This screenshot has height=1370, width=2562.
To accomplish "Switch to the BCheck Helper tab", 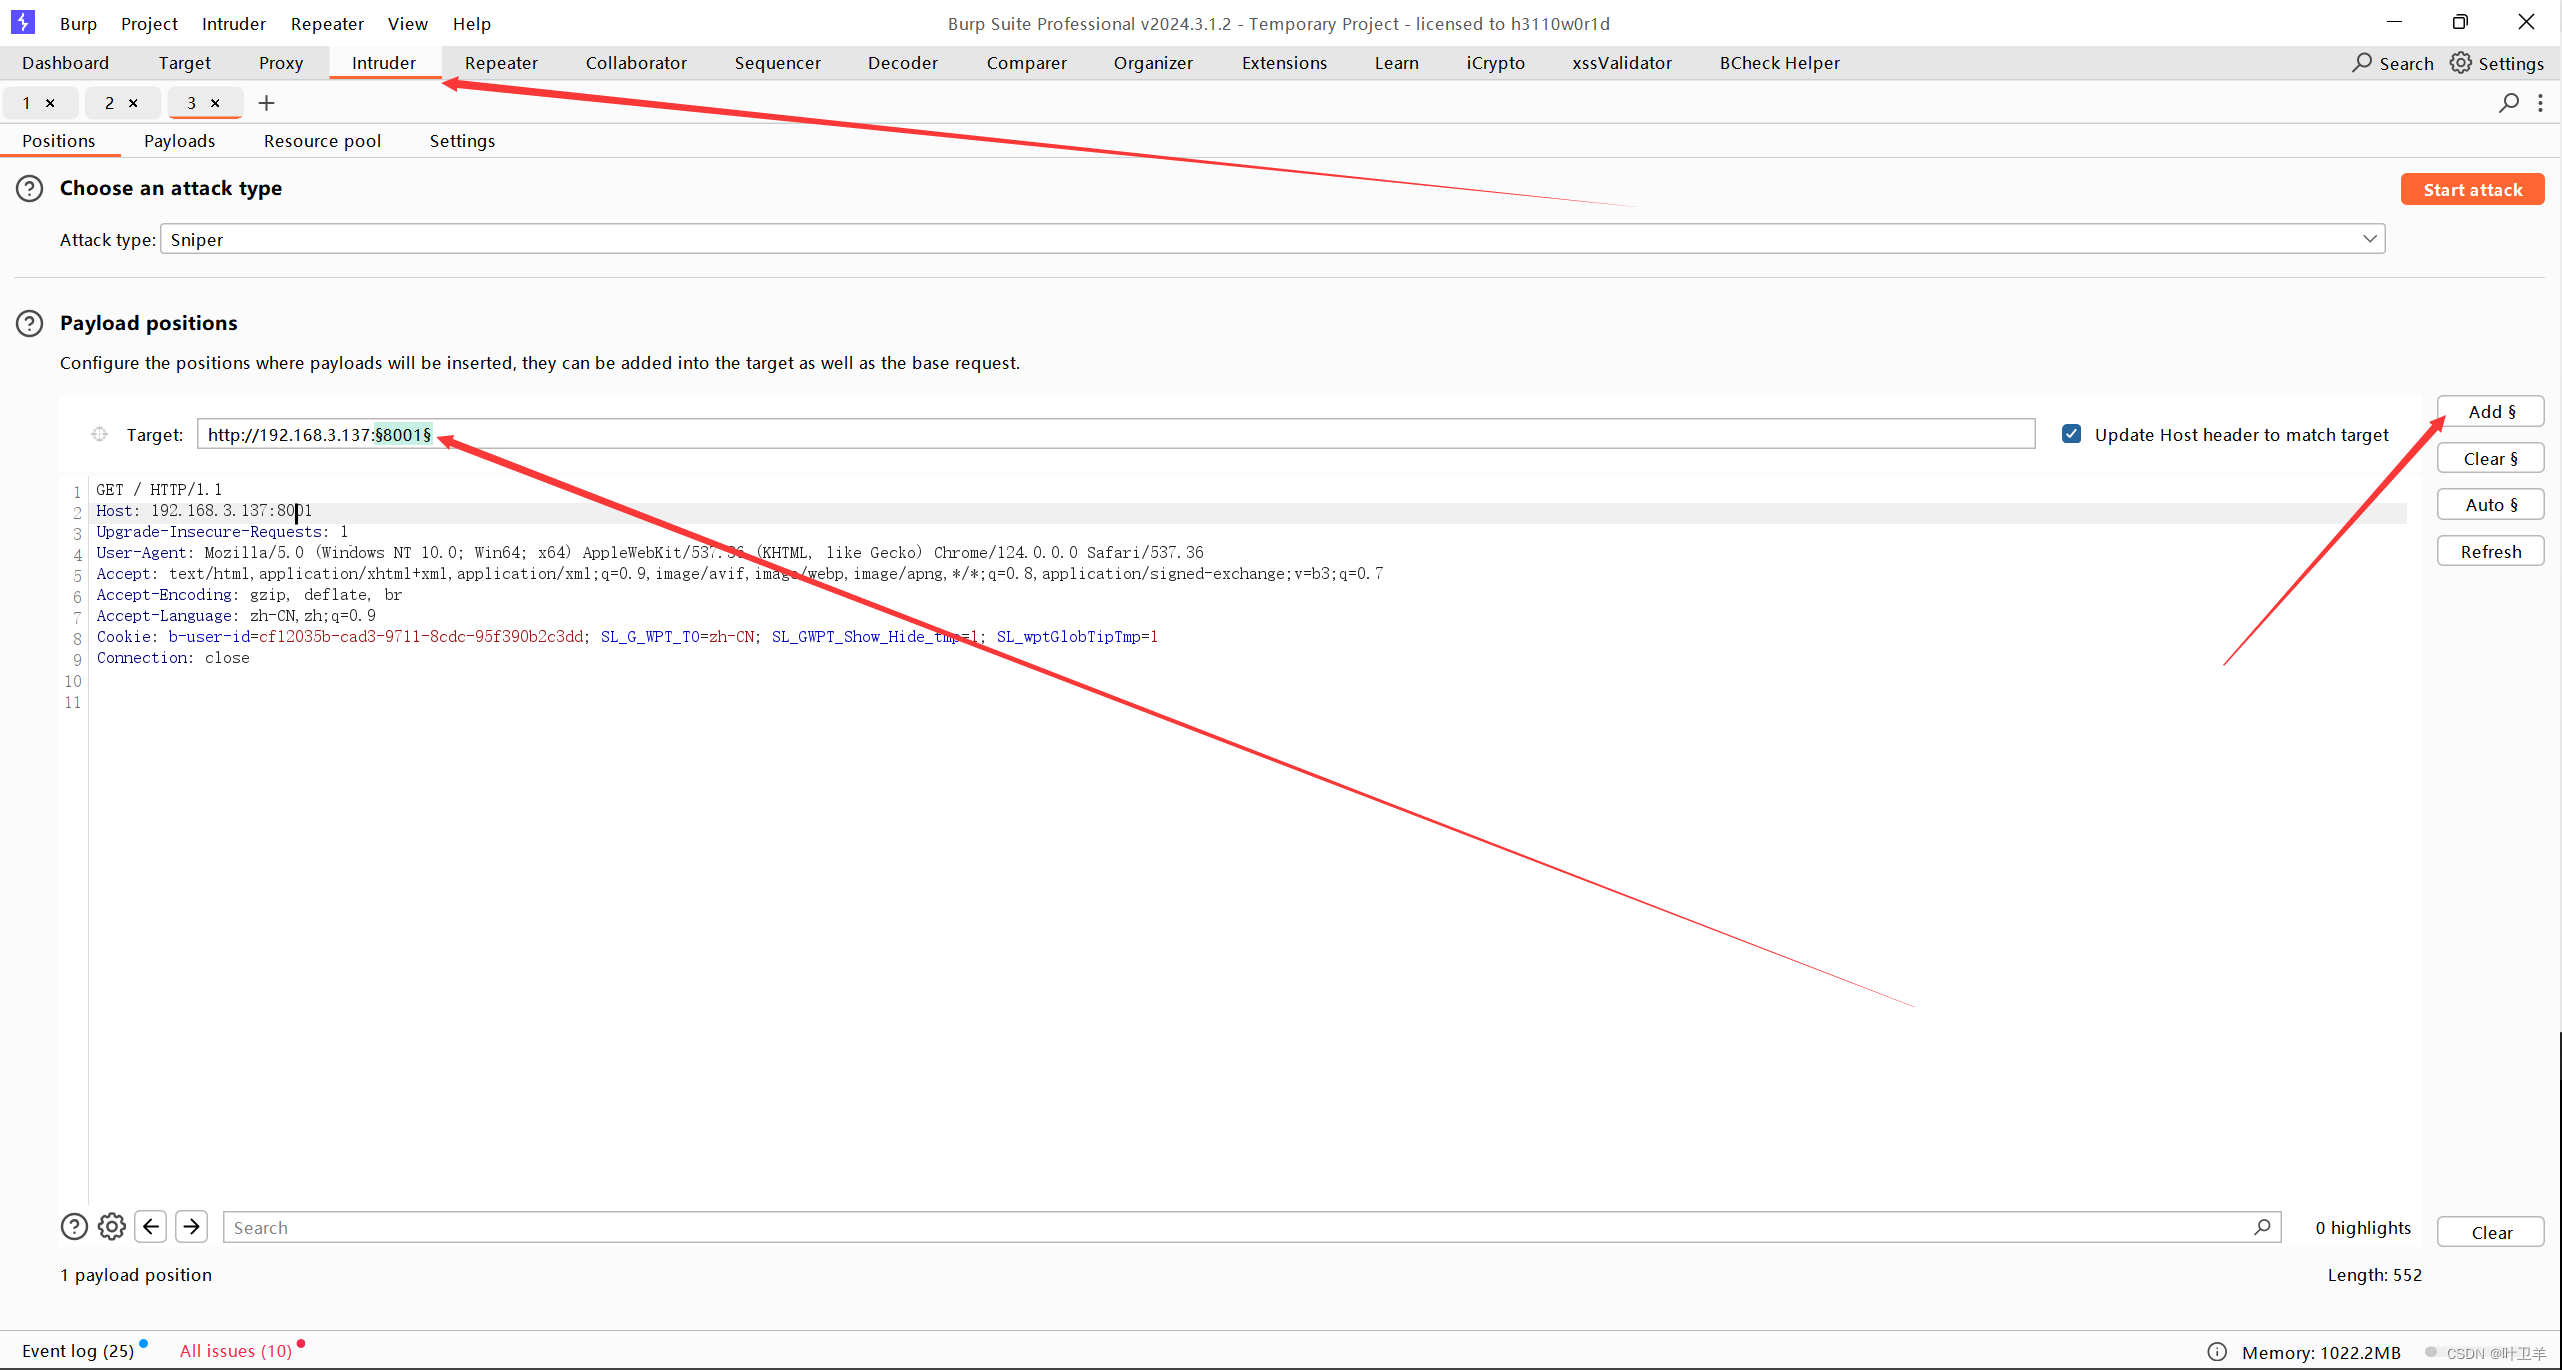I will (x=1779, y=63).
